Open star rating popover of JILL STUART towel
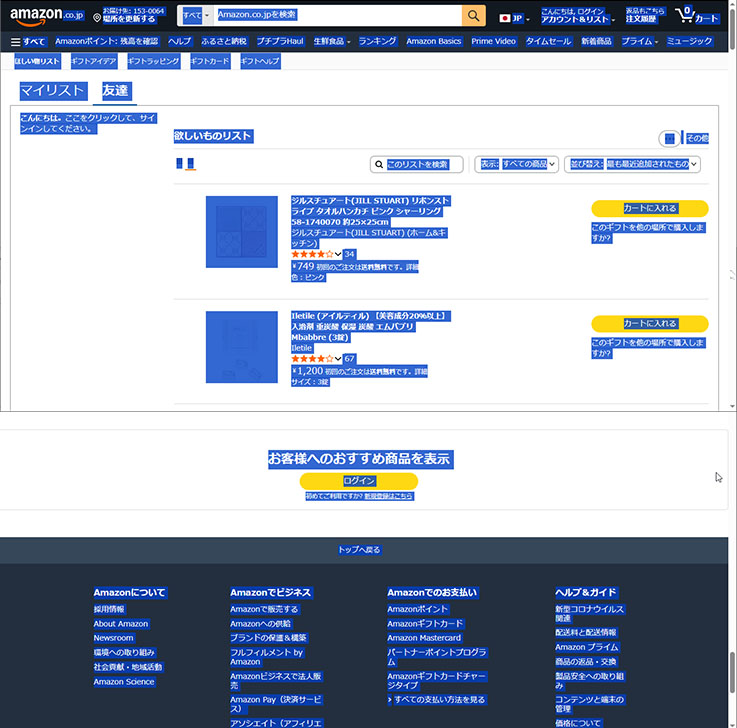737x728 pixels. (x=316, y=254)
